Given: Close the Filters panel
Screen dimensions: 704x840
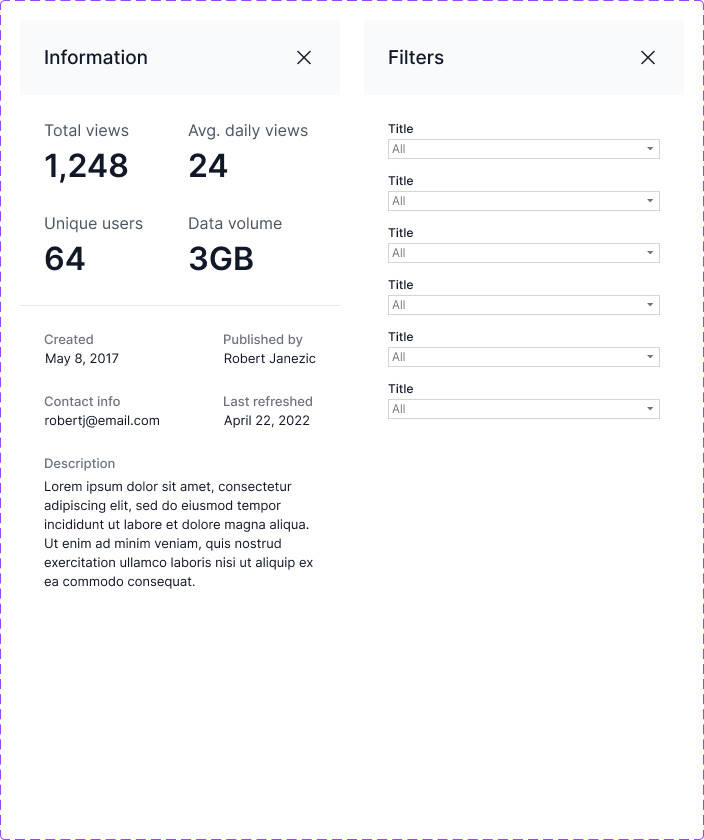Looking at the screenshot, I should click(648, 58).
